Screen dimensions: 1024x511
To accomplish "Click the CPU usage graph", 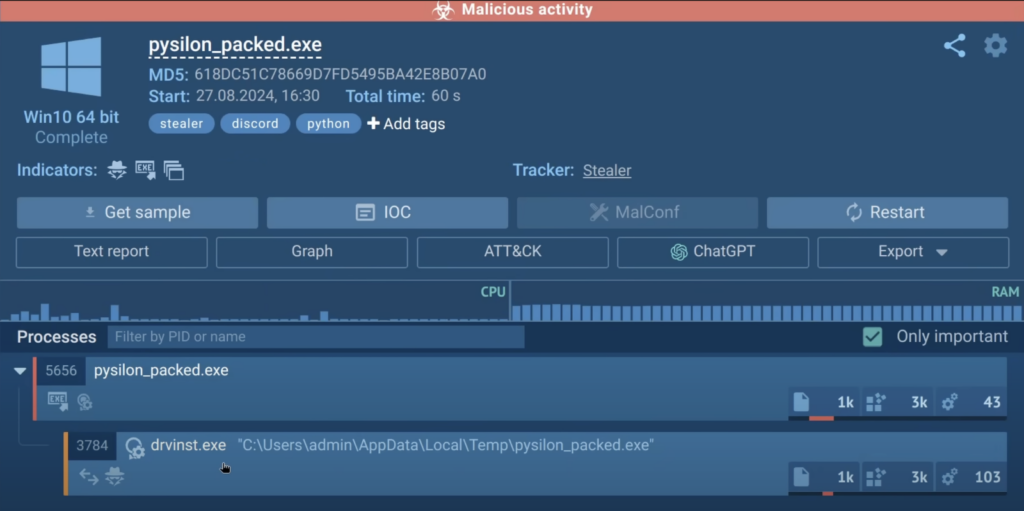I will (255, 303).
